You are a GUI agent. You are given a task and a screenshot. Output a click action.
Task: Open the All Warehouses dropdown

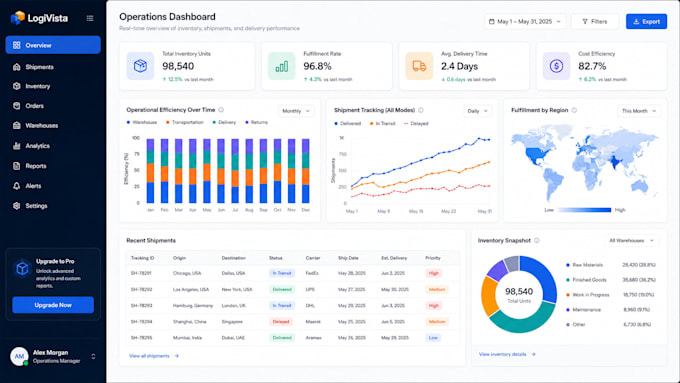[x=632, y=240]
